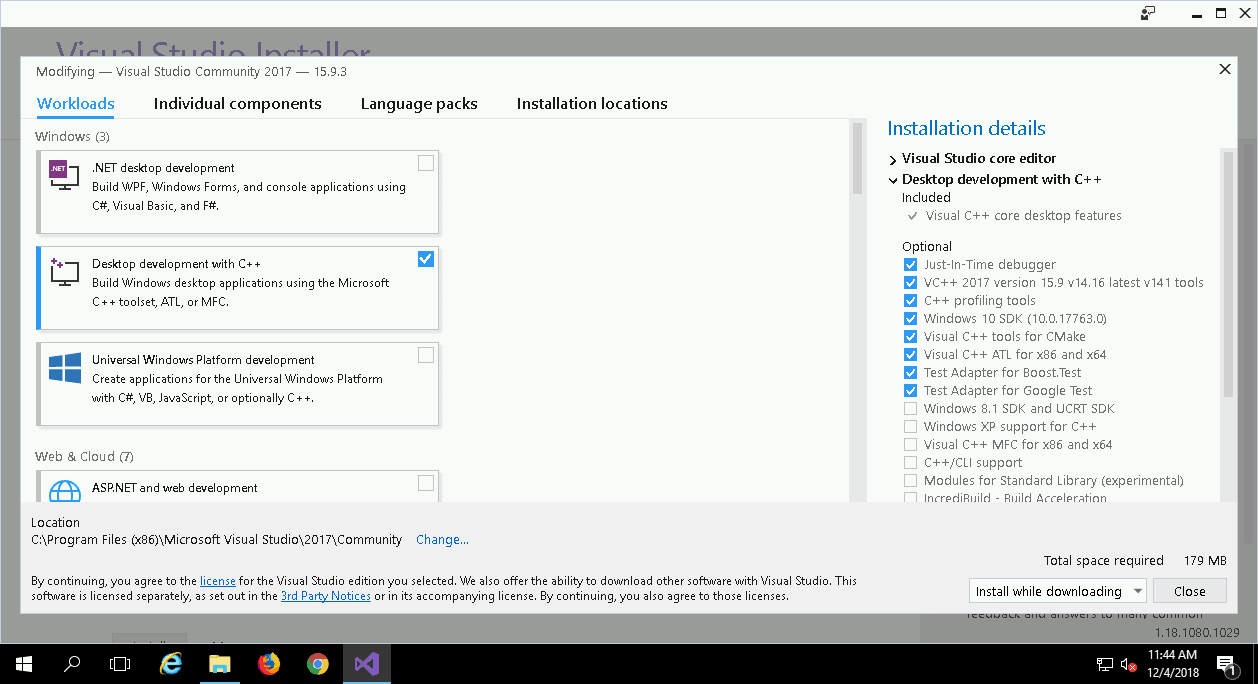Click the Windows (3) category heading

(72, 137)
